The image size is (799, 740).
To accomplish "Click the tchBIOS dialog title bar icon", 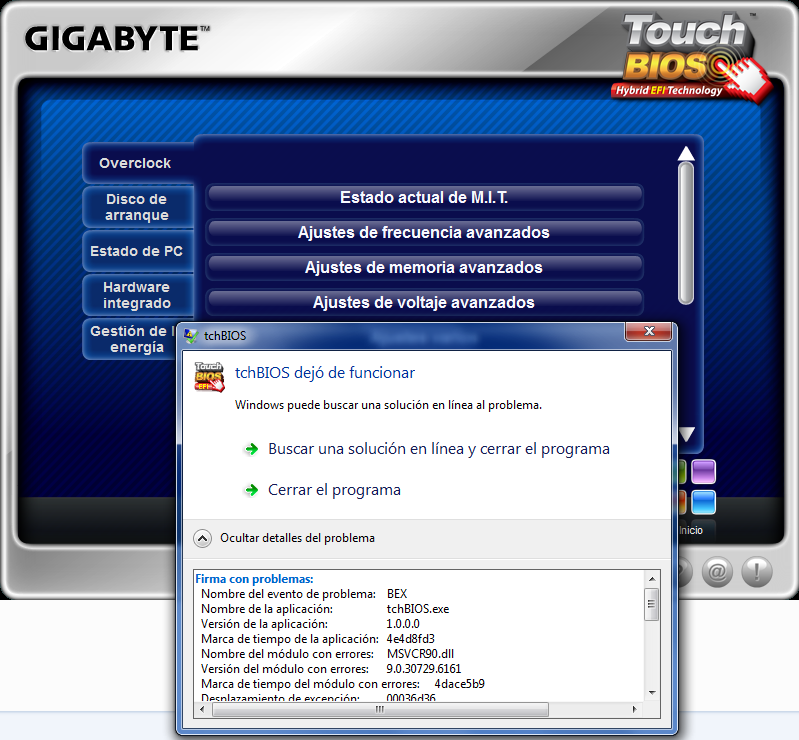I will click(190, 336).
